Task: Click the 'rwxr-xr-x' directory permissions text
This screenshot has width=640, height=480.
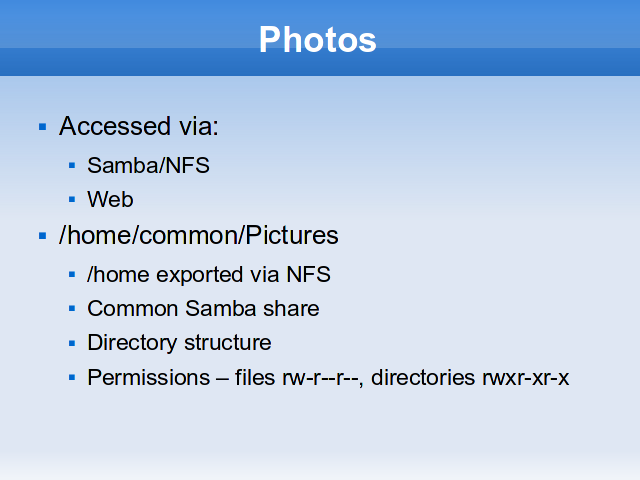Action: point(525,378)
